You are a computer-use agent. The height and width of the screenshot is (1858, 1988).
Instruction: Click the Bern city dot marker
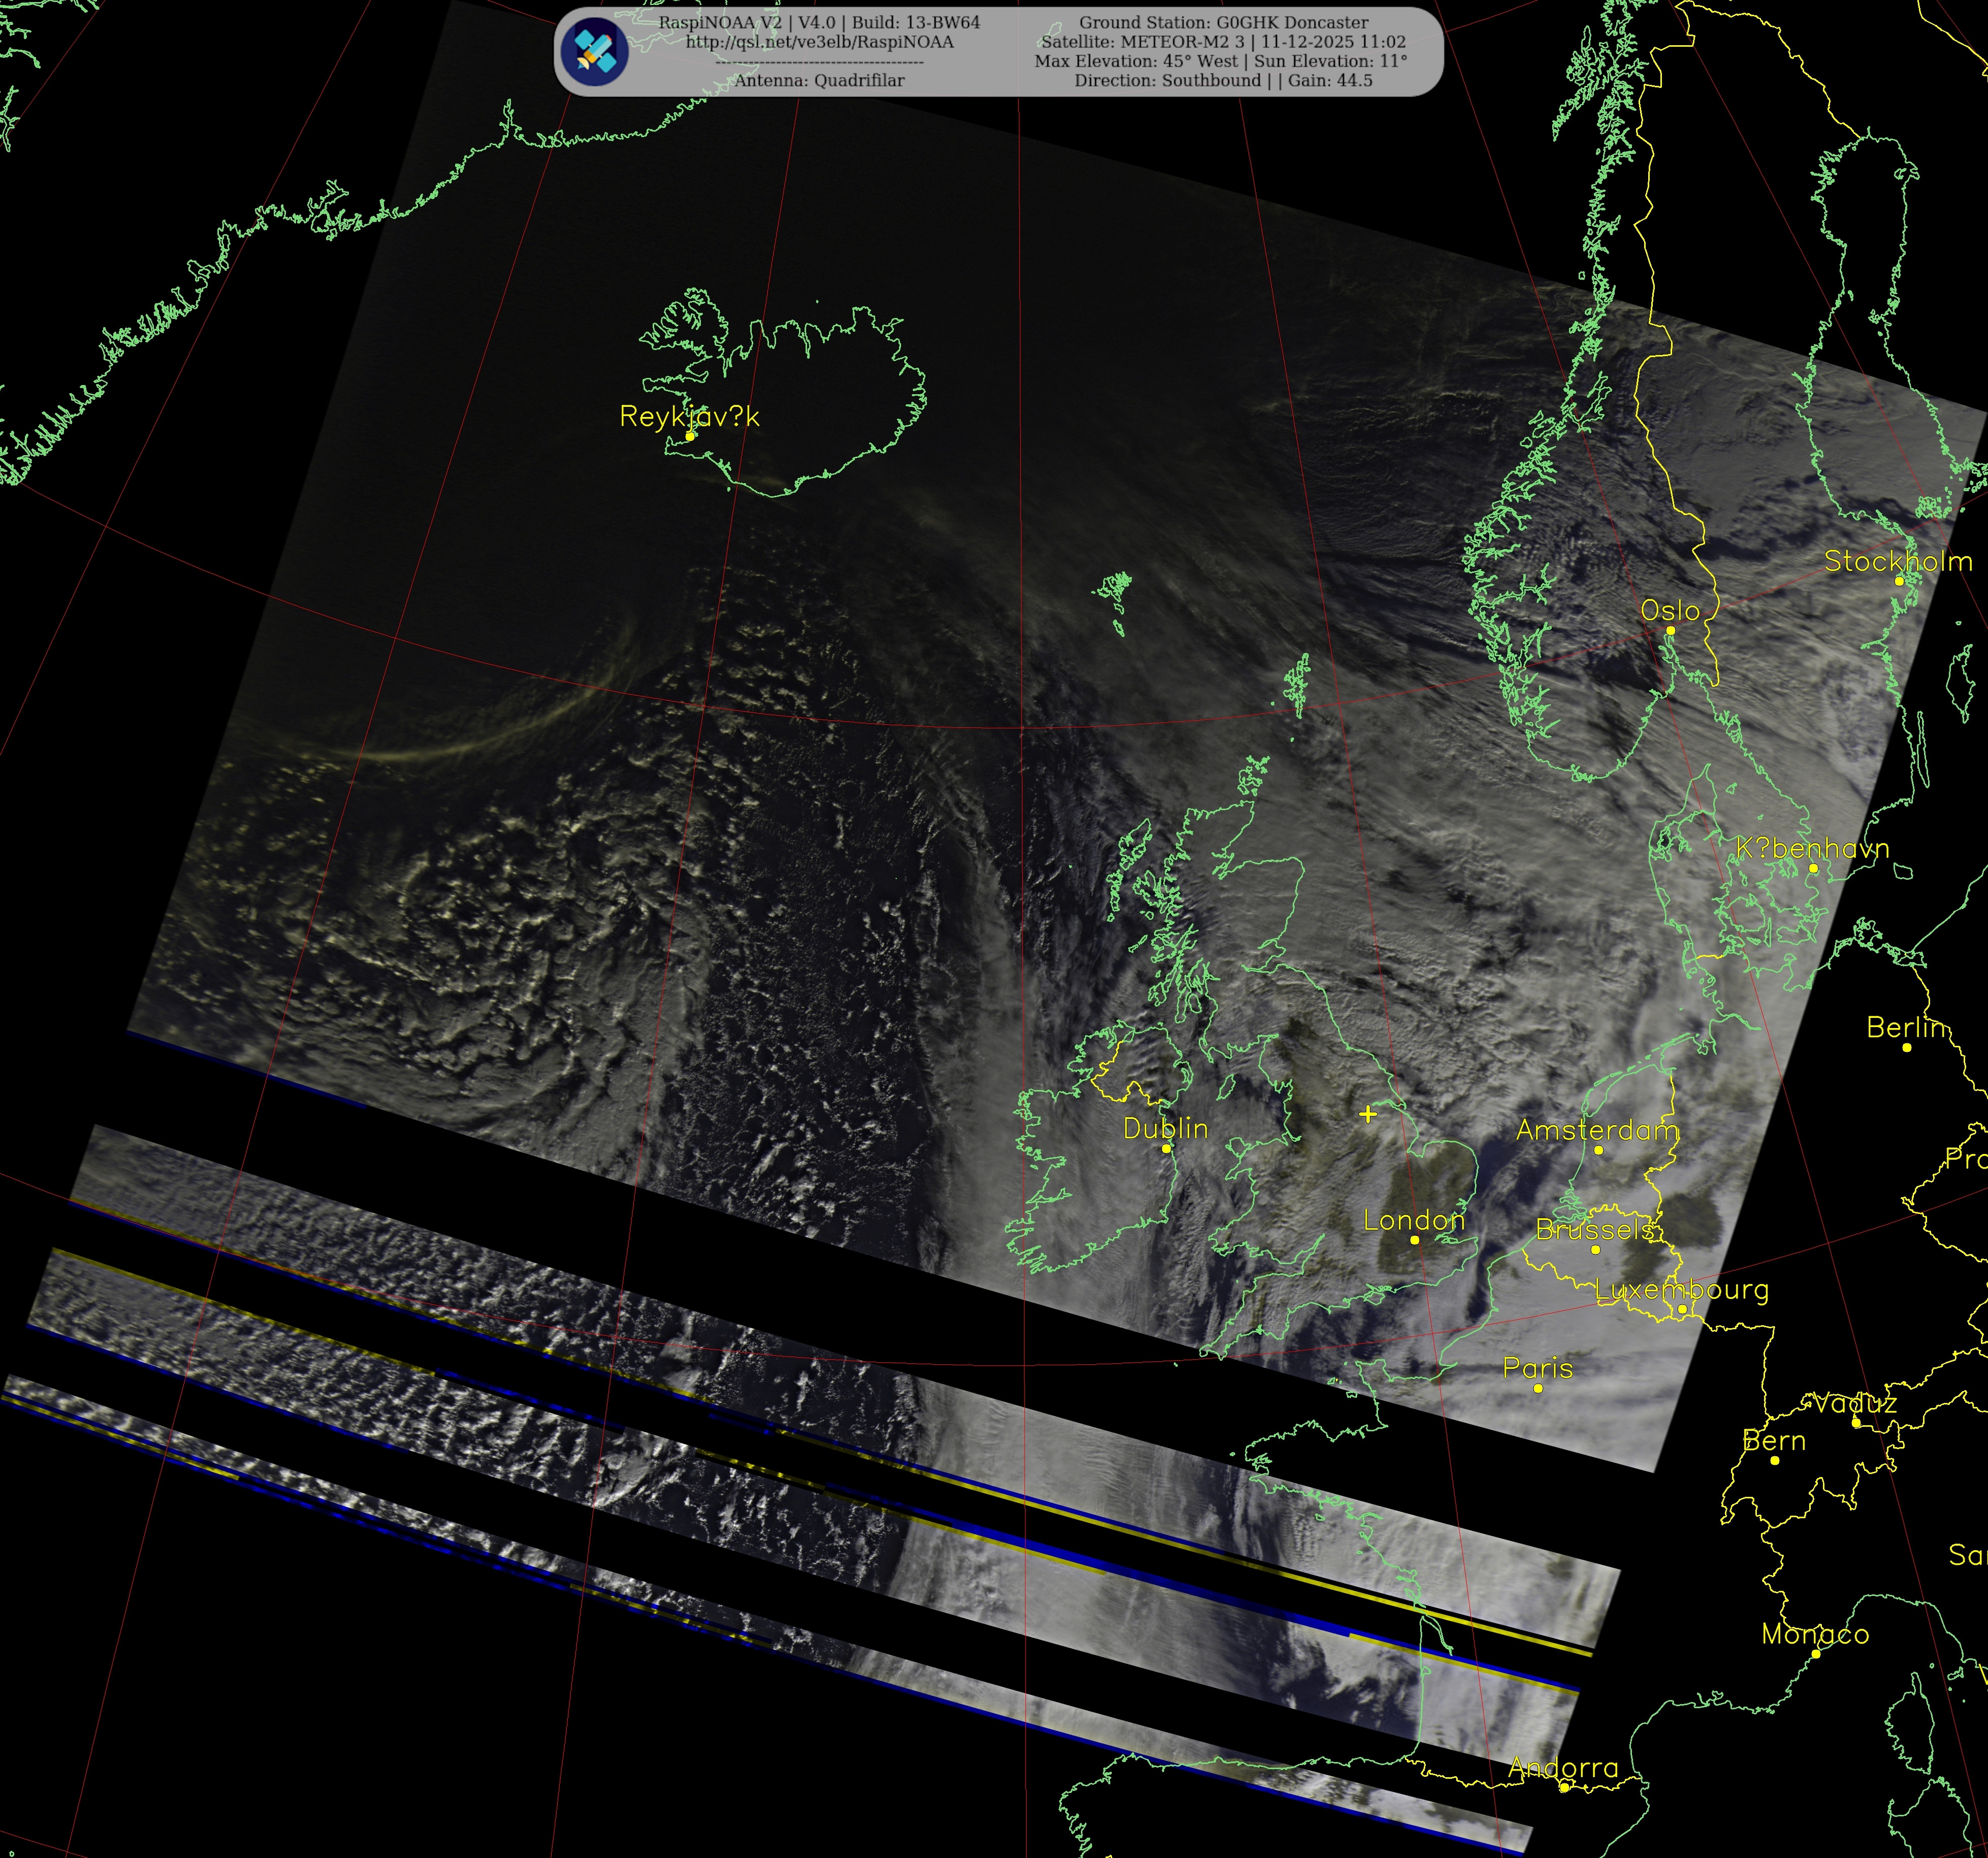pos(1775,1461)
